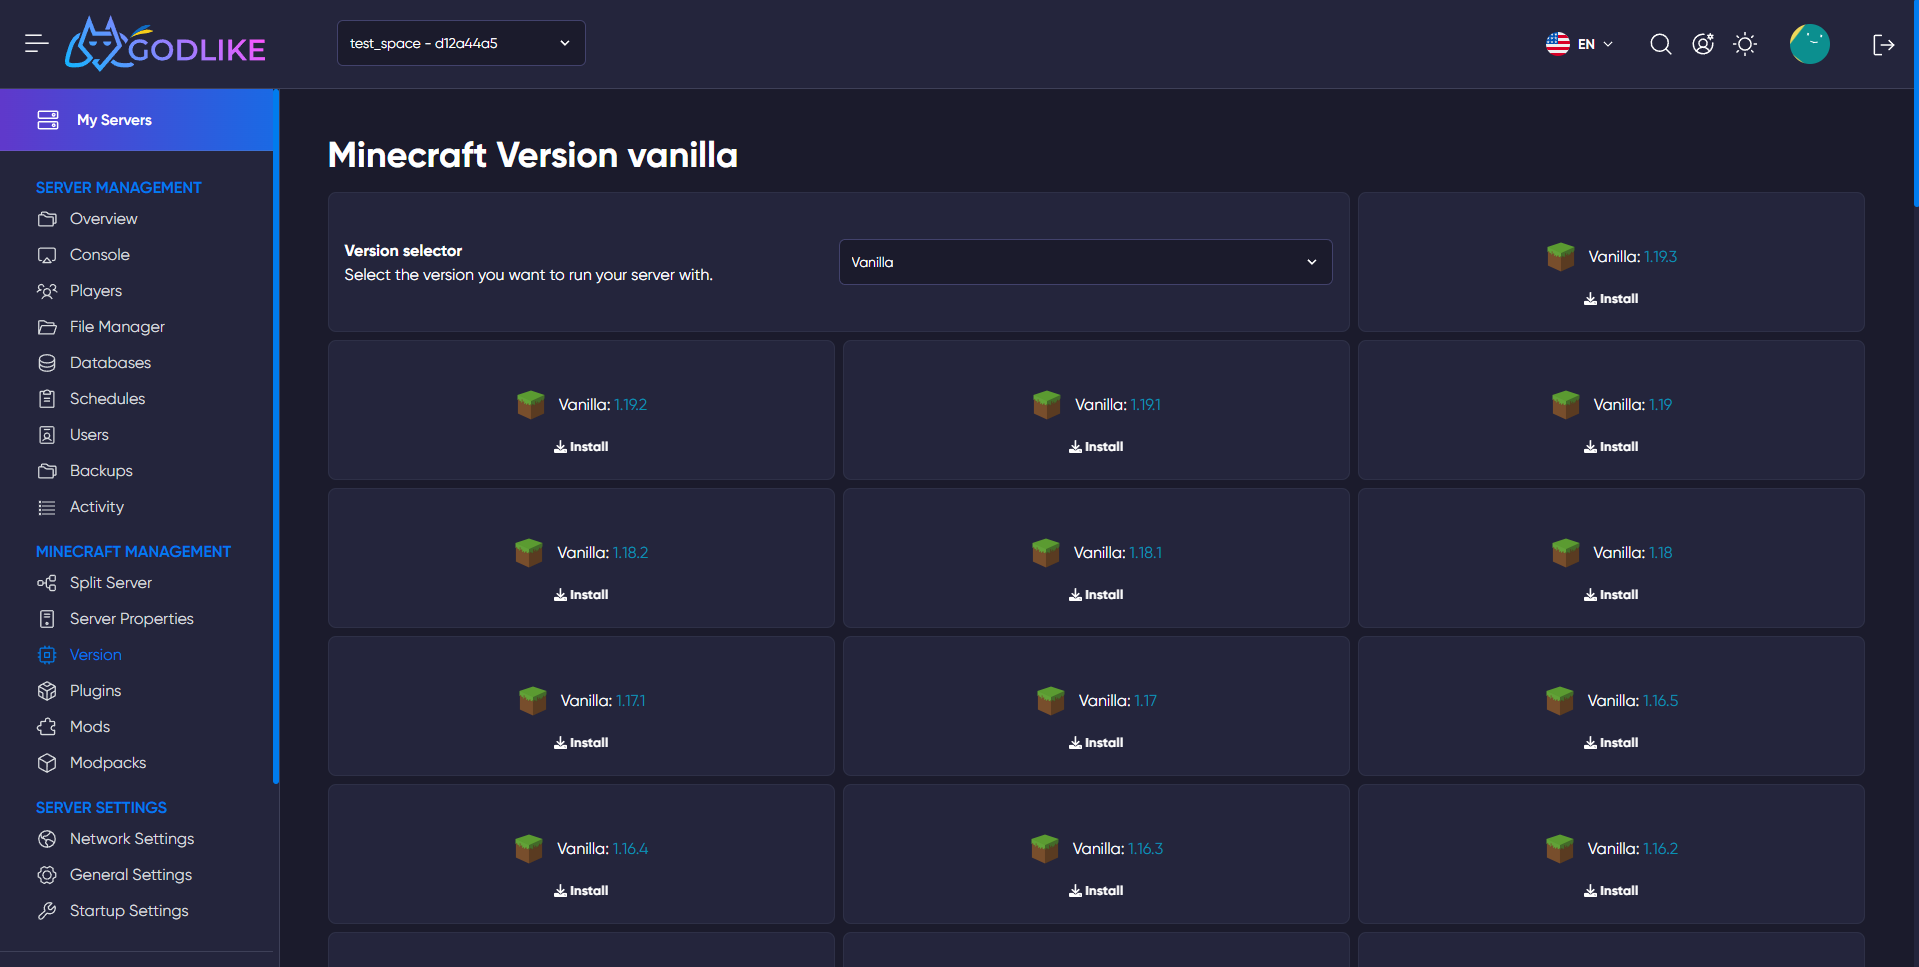1919x967 pixels.
Task: Click the US flag language icon
Action: pyautogui.click(x=1557, y=44)
